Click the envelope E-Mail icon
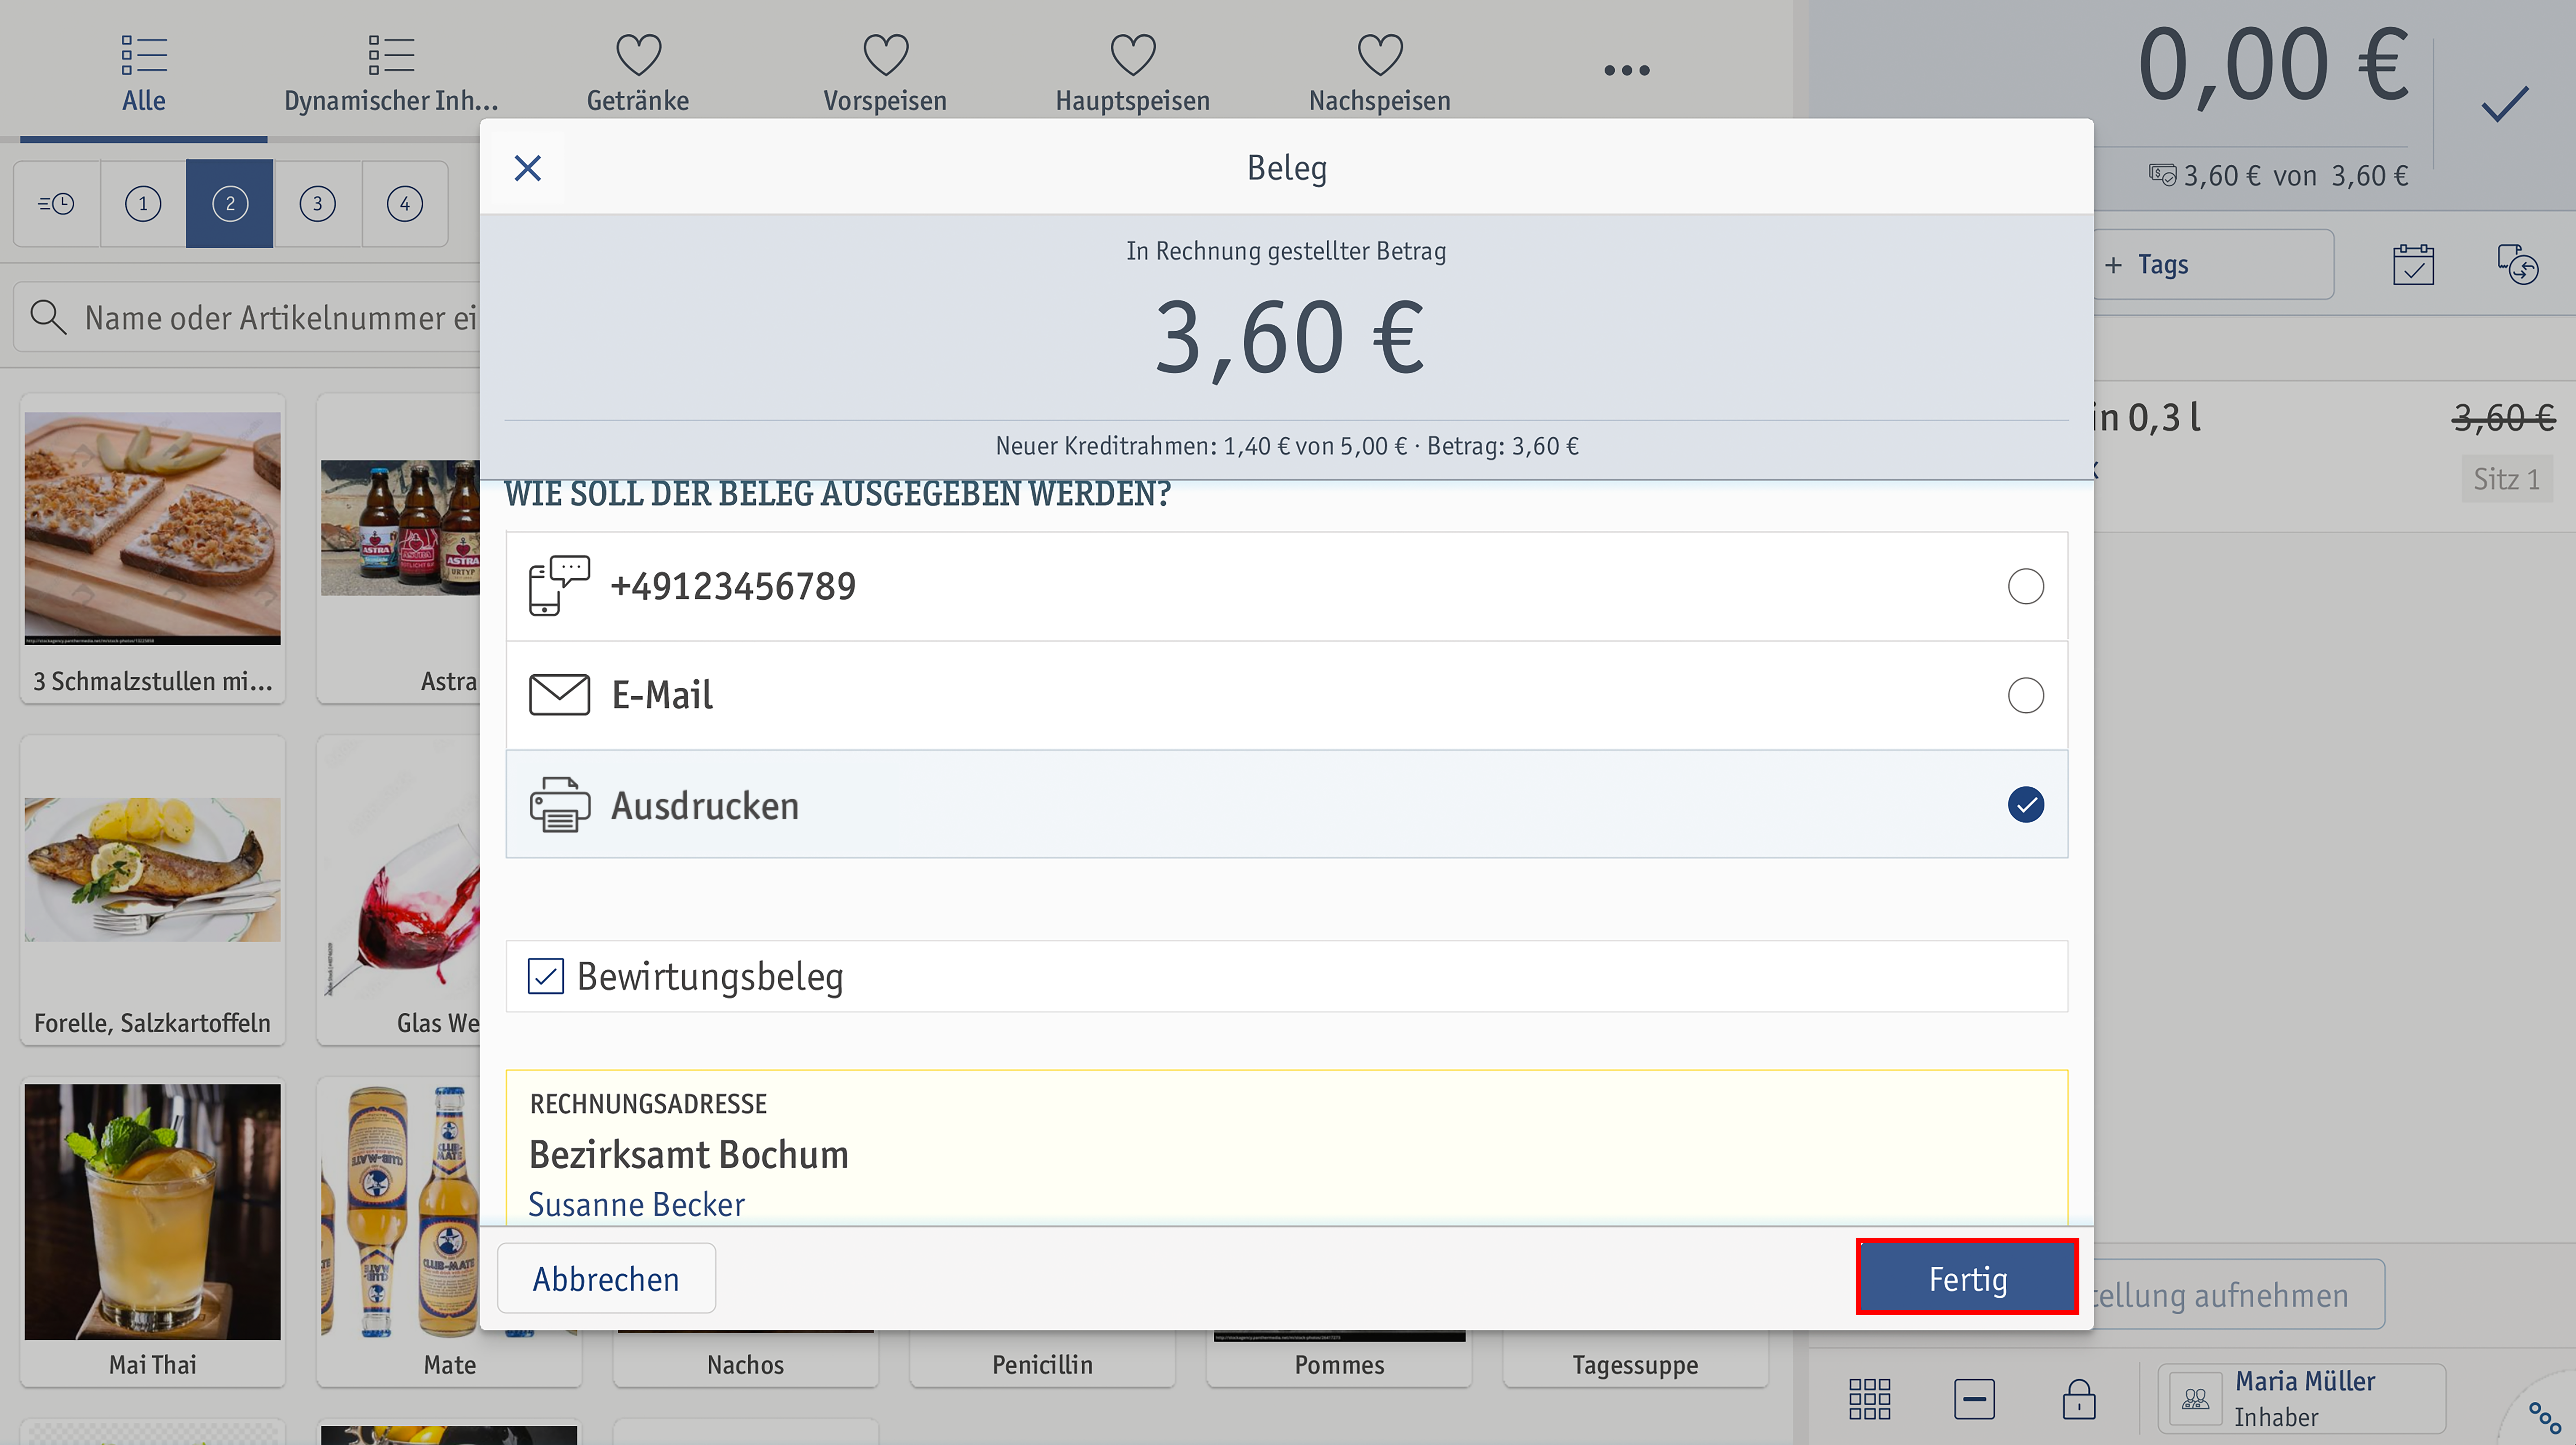 559,695
